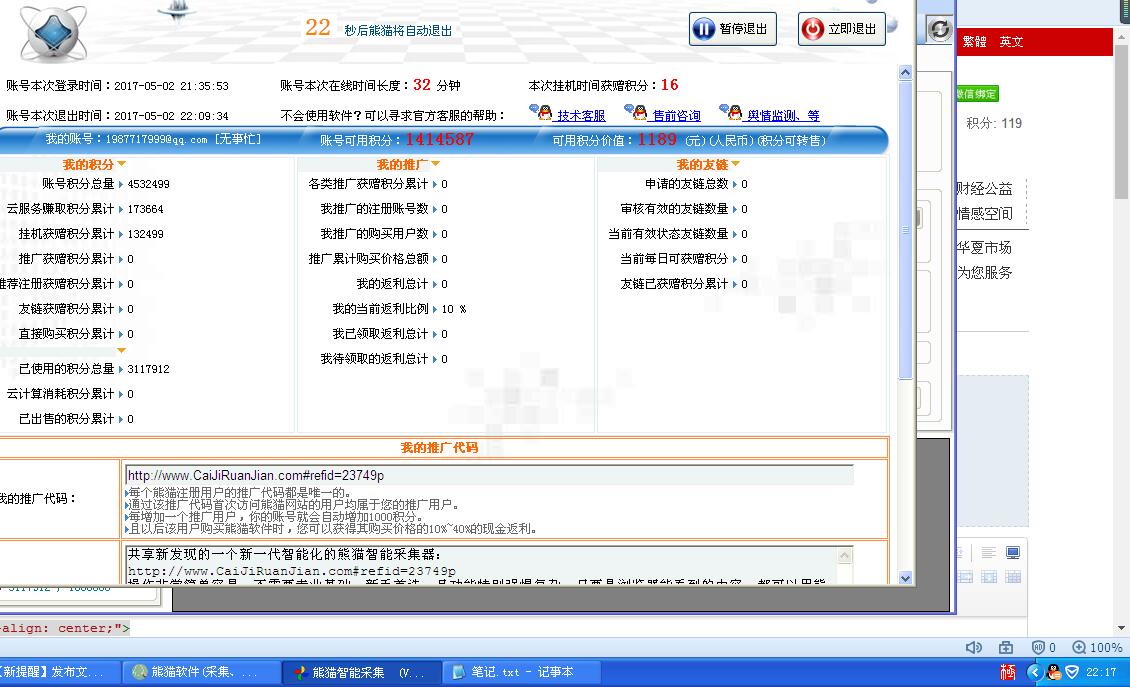This screenshot has height=687, width=1130.
Task: Click the 本次挂机时间获赠积分 value 16
Action: (669, 85)
